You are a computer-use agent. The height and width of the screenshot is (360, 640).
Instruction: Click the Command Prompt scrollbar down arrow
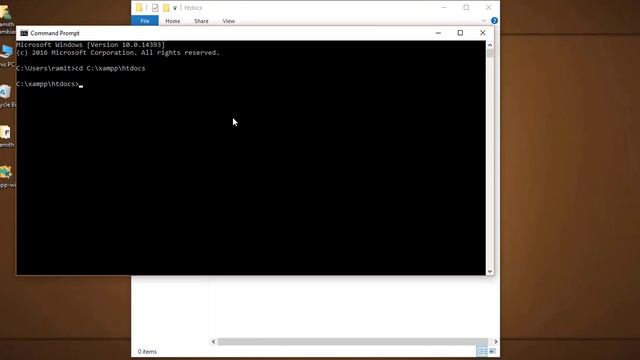490,271
